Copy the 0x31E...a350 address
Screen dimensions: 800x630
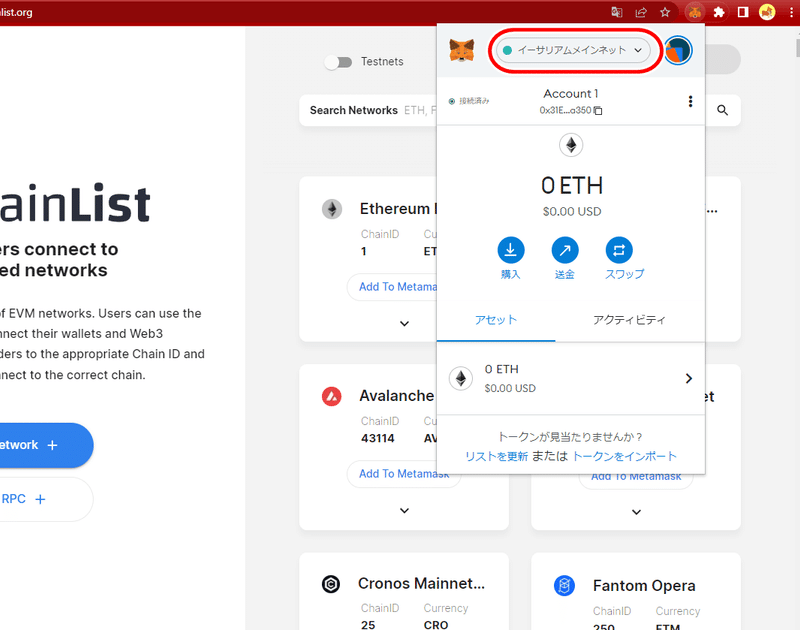click(570, 110)
